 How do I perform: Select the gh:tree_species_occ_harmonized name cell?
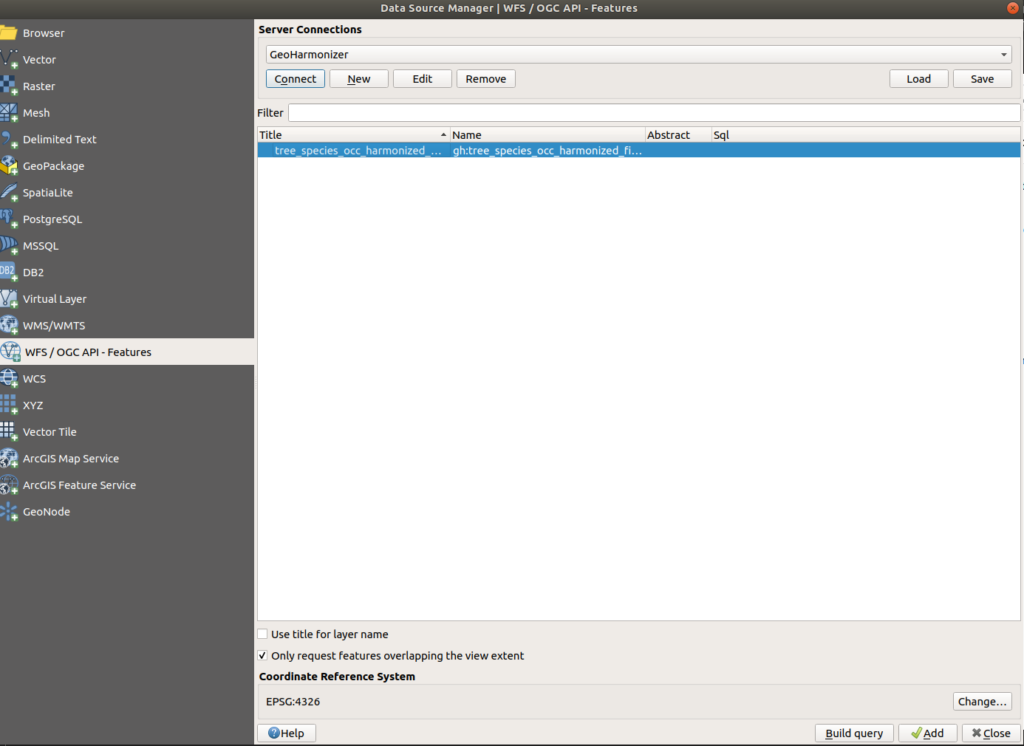[x=547, y=150]
